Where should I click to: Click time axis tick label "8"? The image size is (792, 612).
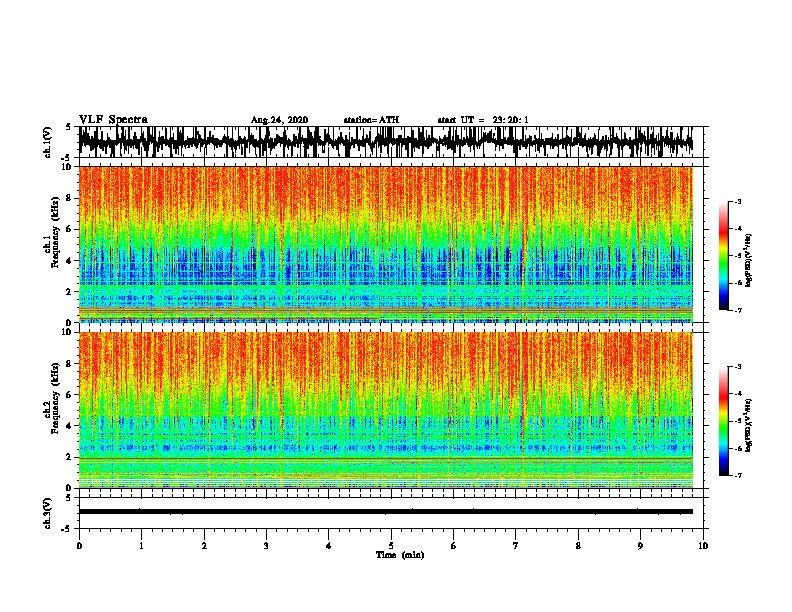point(578,546)
